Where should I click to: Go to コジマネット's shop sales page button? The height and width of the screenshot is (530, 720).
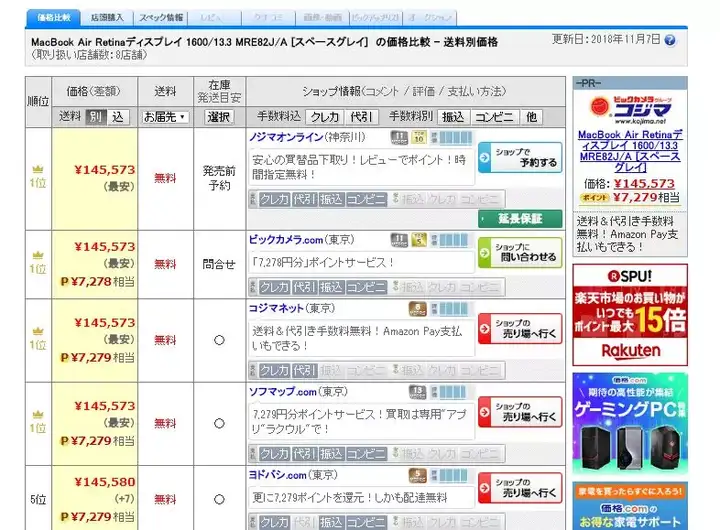[520, 328]
